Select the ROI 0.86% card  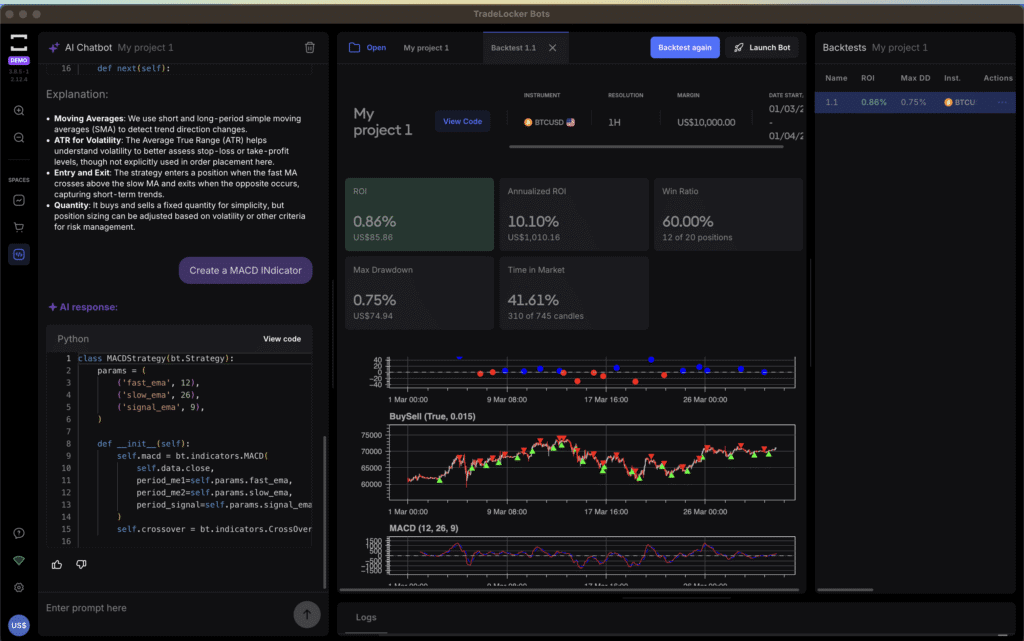419,214
